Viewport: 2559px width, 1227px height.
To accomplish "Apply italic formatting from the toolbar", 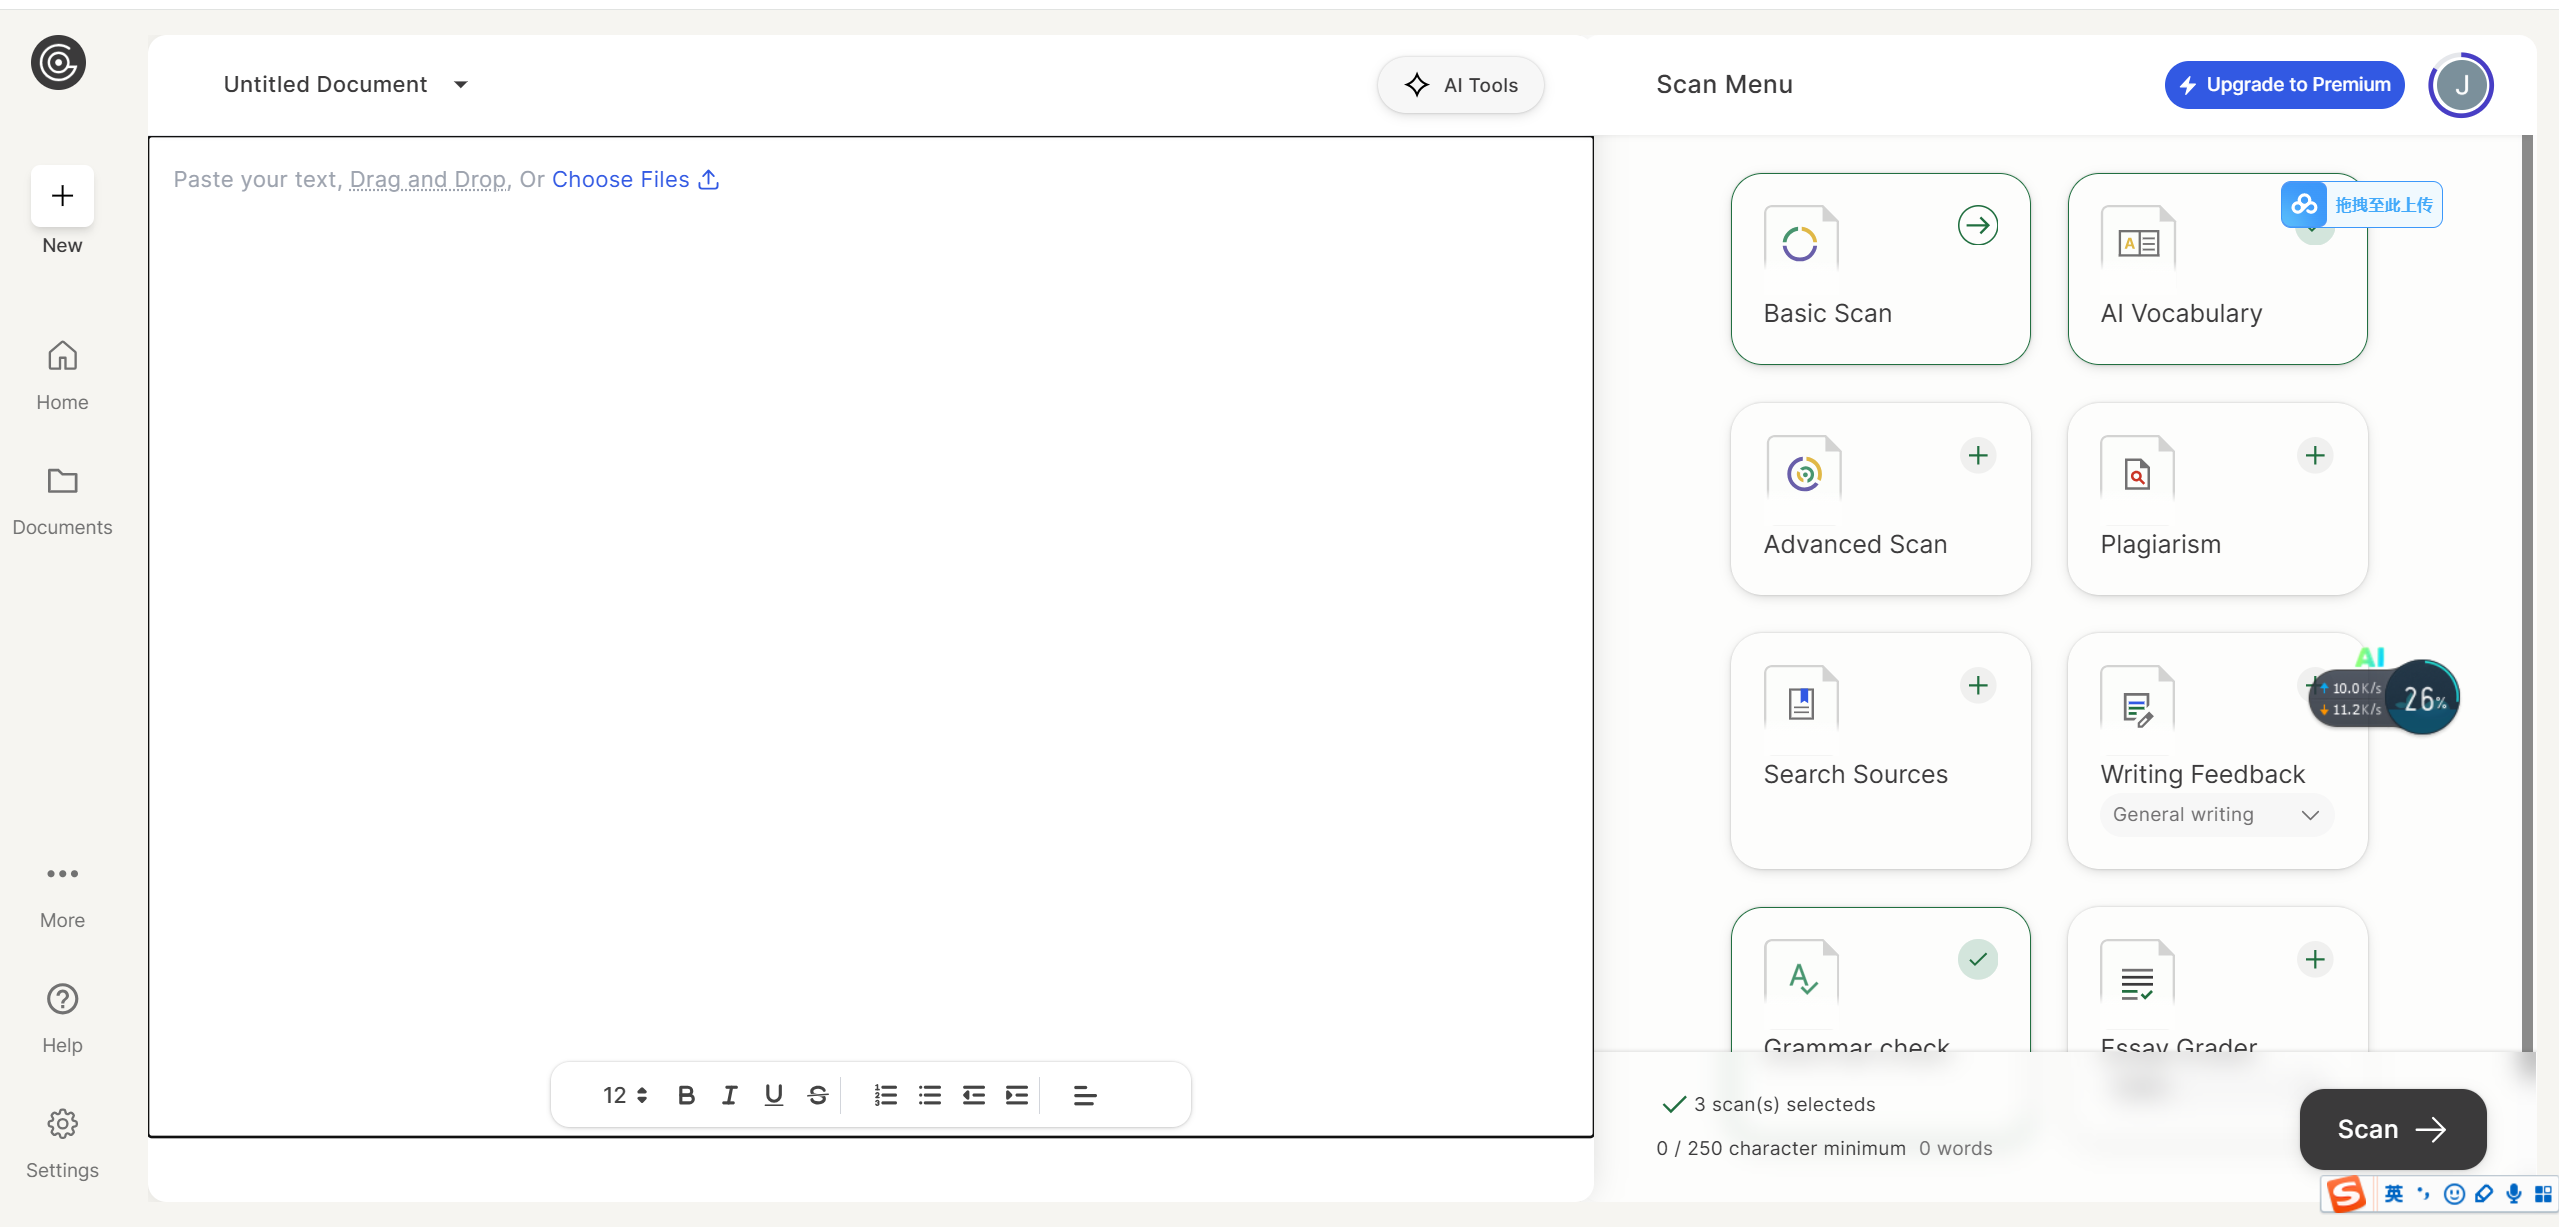I will (x=730, y=1095).
